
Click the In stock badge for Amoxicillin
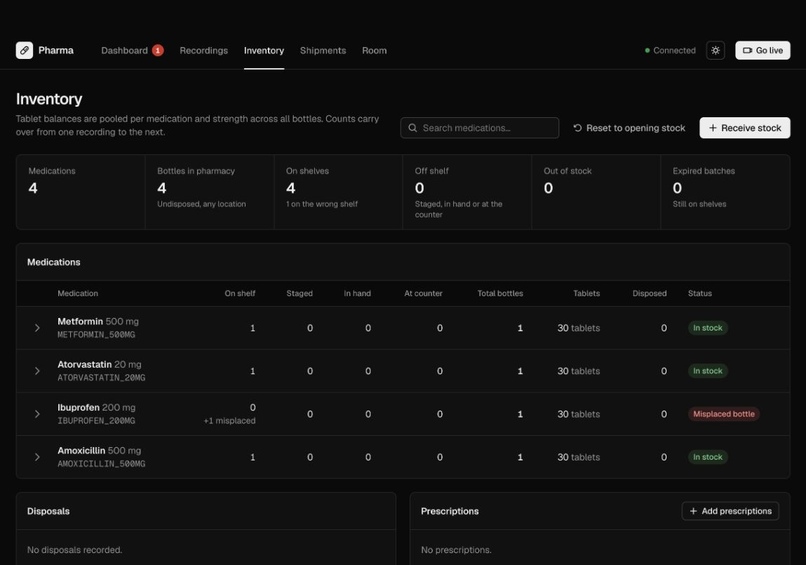pos(708,457)
